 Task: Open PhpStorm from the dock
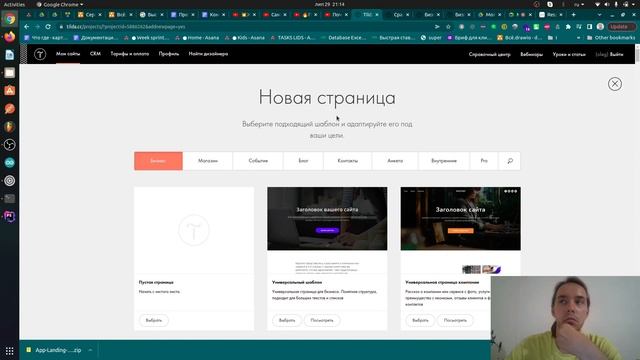click(x=10, y=216)
